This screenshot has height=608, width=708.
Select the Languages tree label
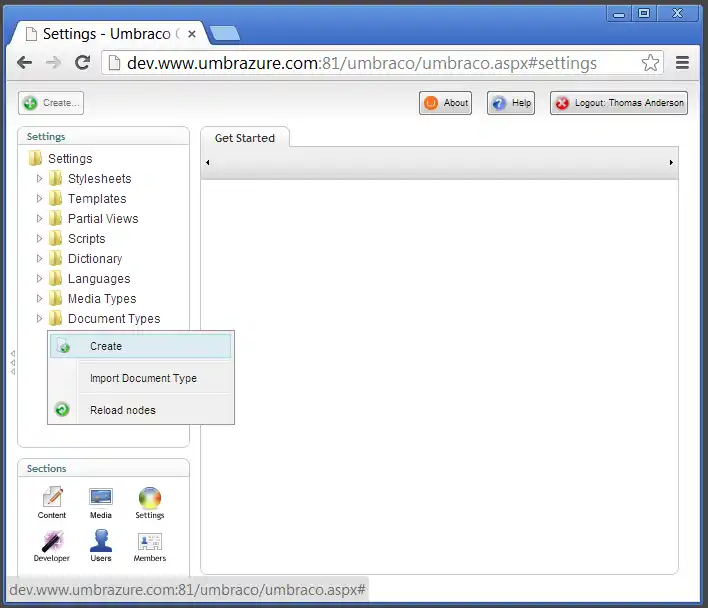pyautogui.click(x=99, y=279)
